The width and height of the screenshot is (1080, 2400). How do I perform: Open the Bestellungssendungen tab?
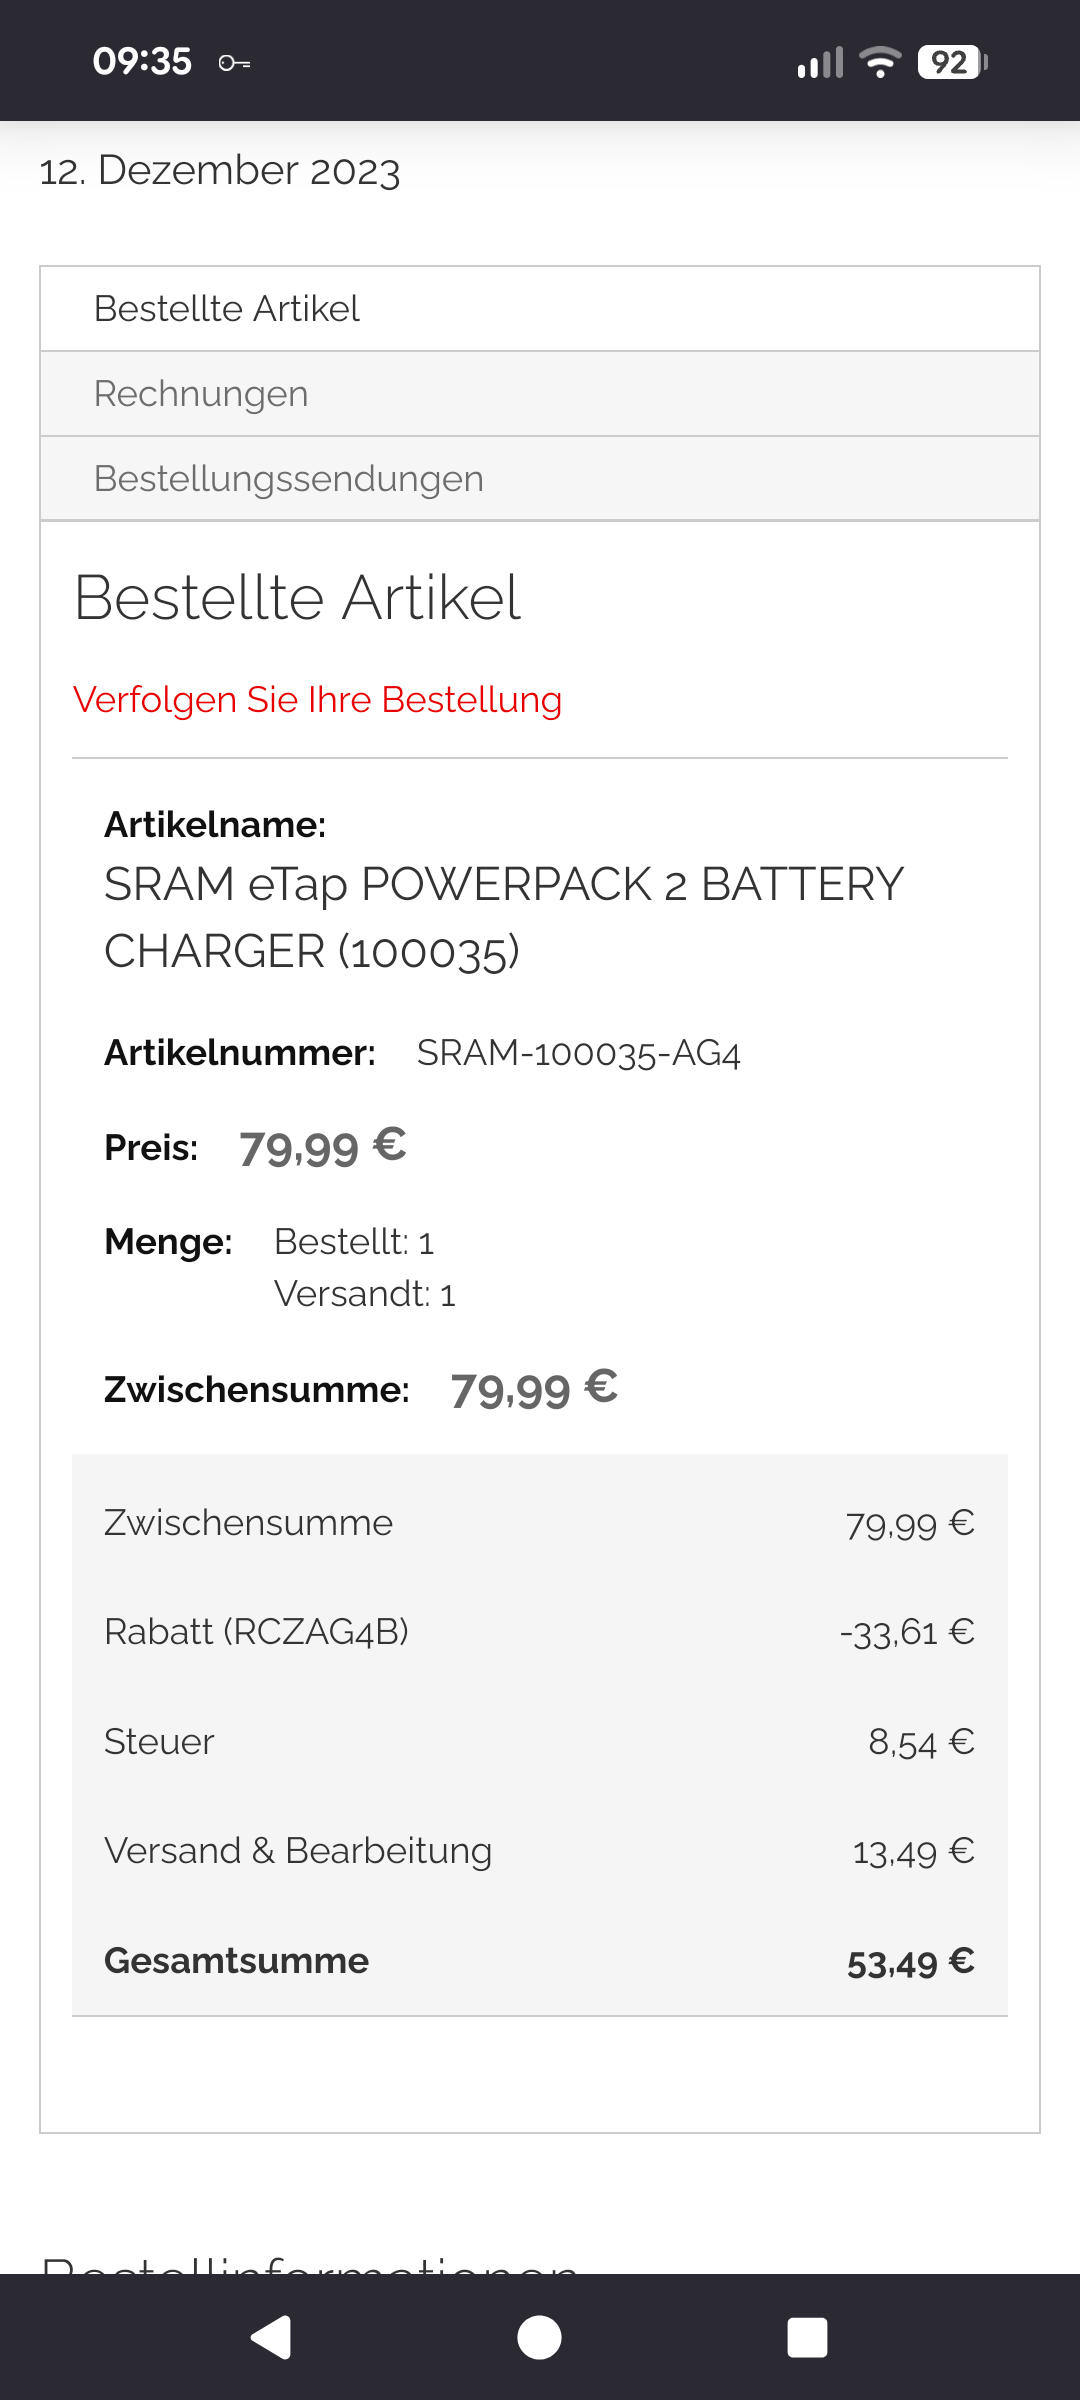pos(289,479)
